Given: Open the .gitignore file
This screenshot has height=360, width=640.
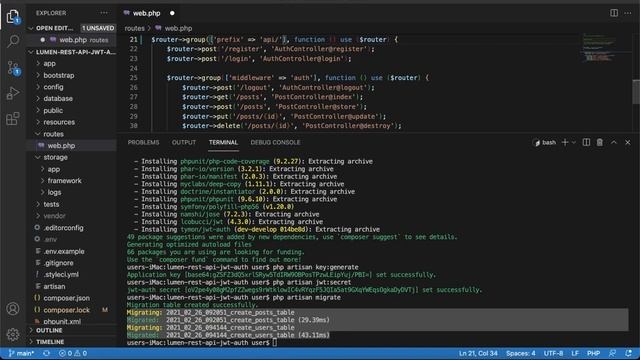Looking at the screenshot, I should tap(58, 263).
